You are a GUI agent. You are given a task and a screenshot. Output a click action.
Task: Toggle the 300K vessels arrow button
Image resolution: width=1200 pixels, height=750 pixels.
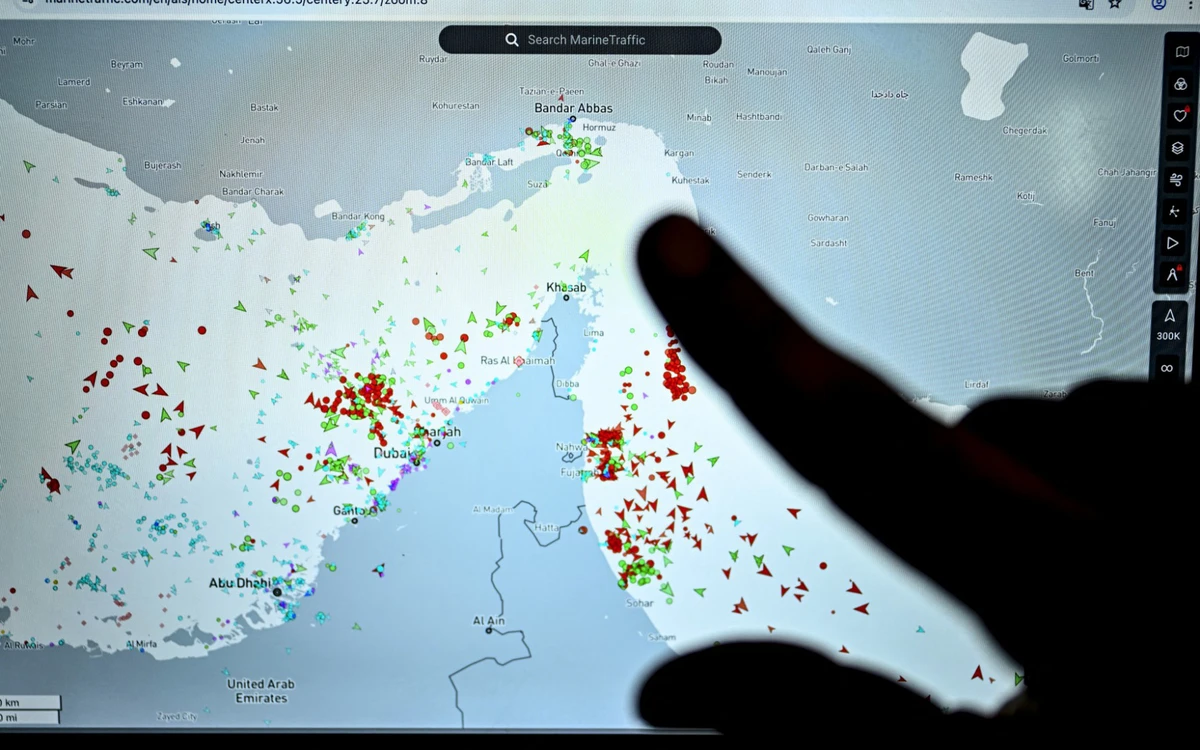[1169, 316]
